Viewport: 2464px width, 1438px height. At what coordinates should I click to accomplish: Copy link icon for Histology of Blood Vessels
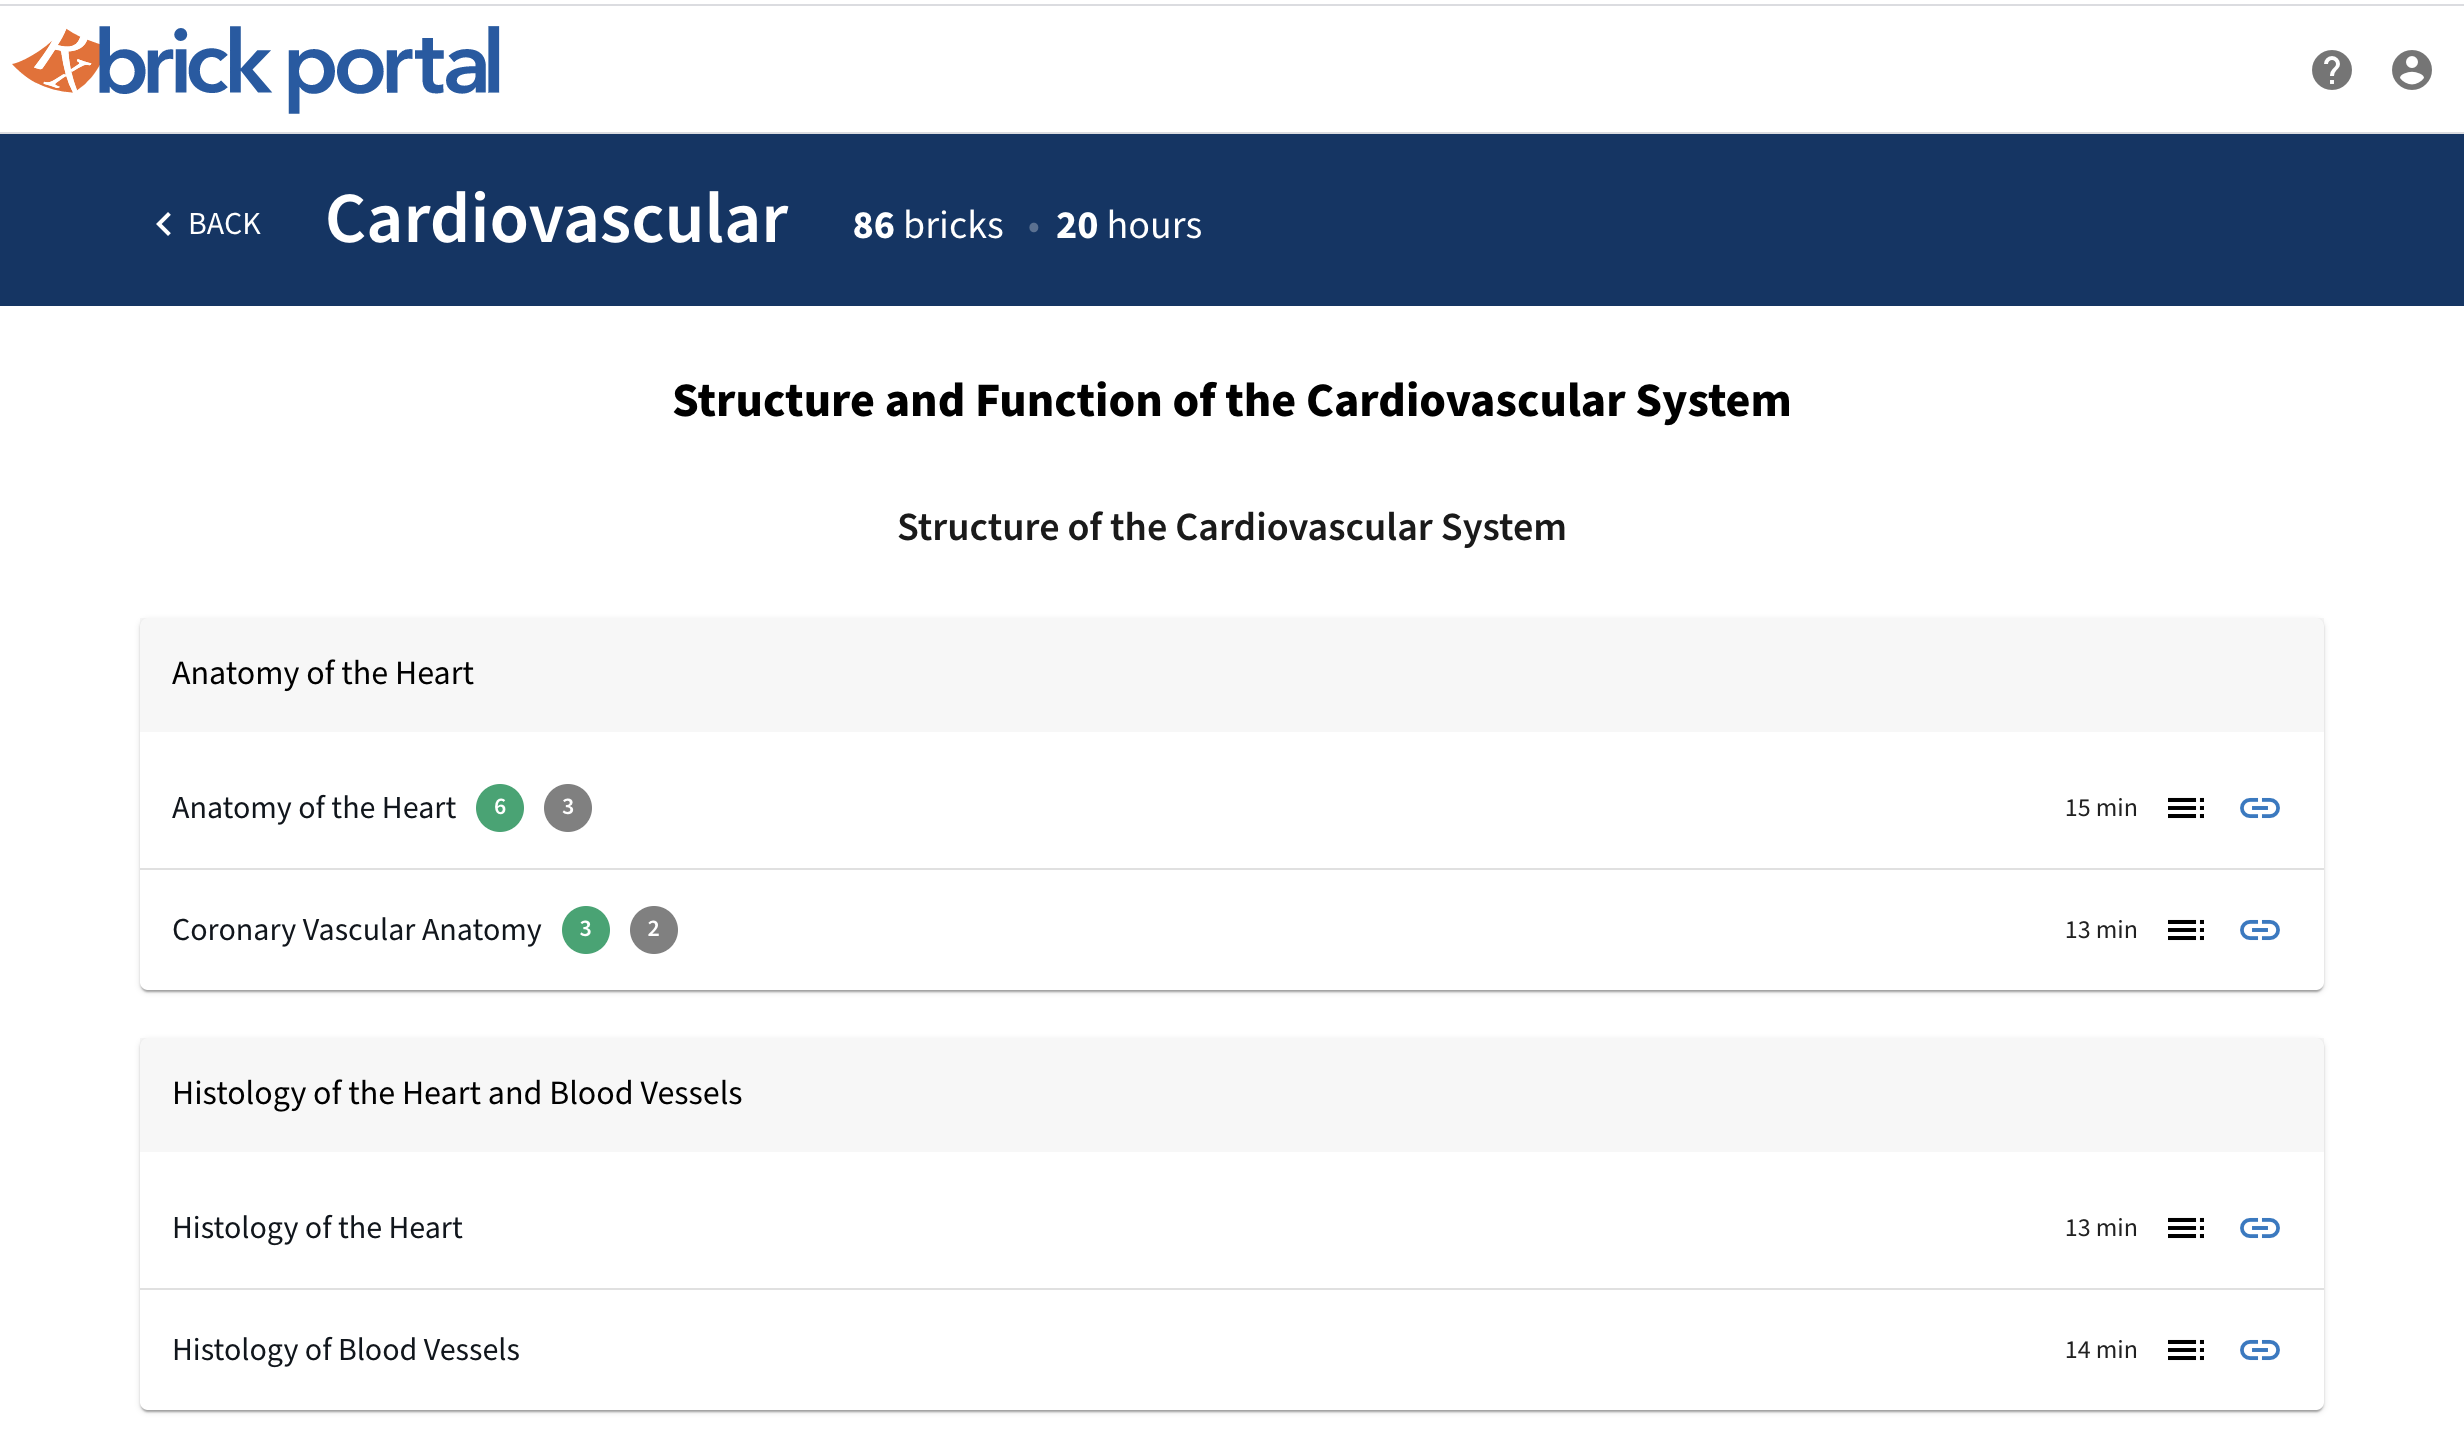[x=2259, y=1350]
